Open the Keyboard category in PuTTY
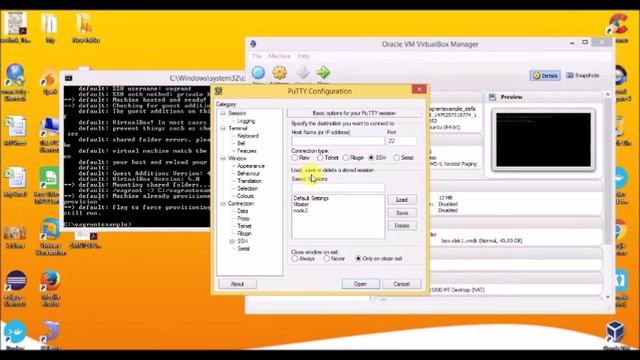 coord(248,136)
